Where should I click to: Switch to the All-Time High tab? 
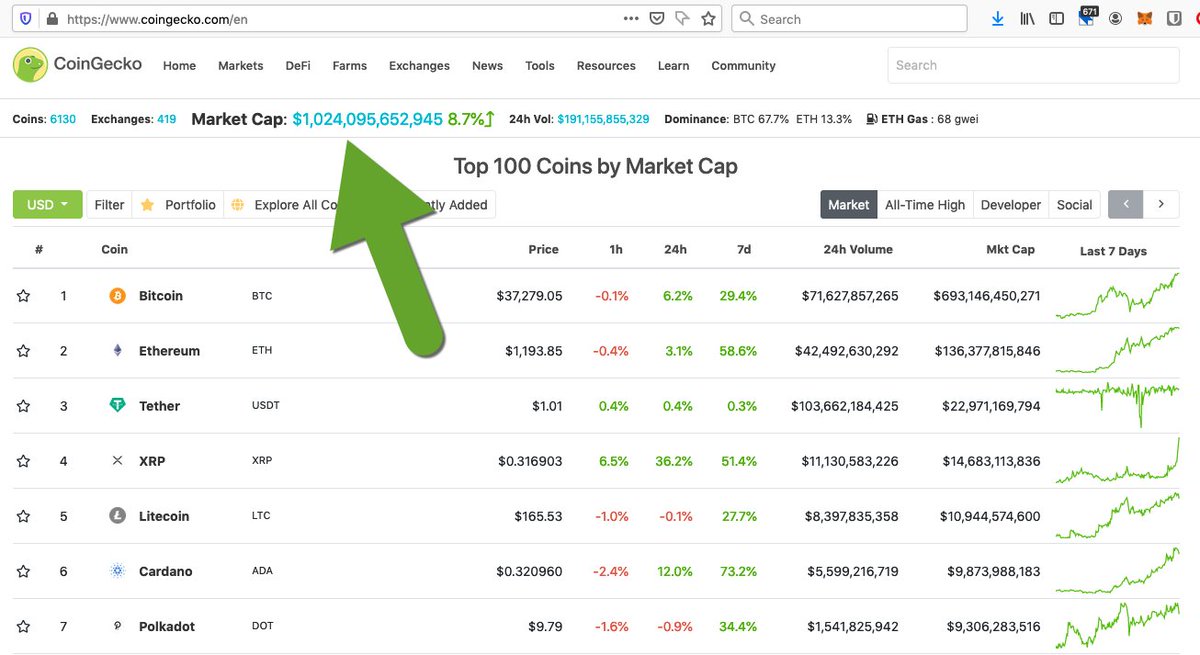point(925,204)
